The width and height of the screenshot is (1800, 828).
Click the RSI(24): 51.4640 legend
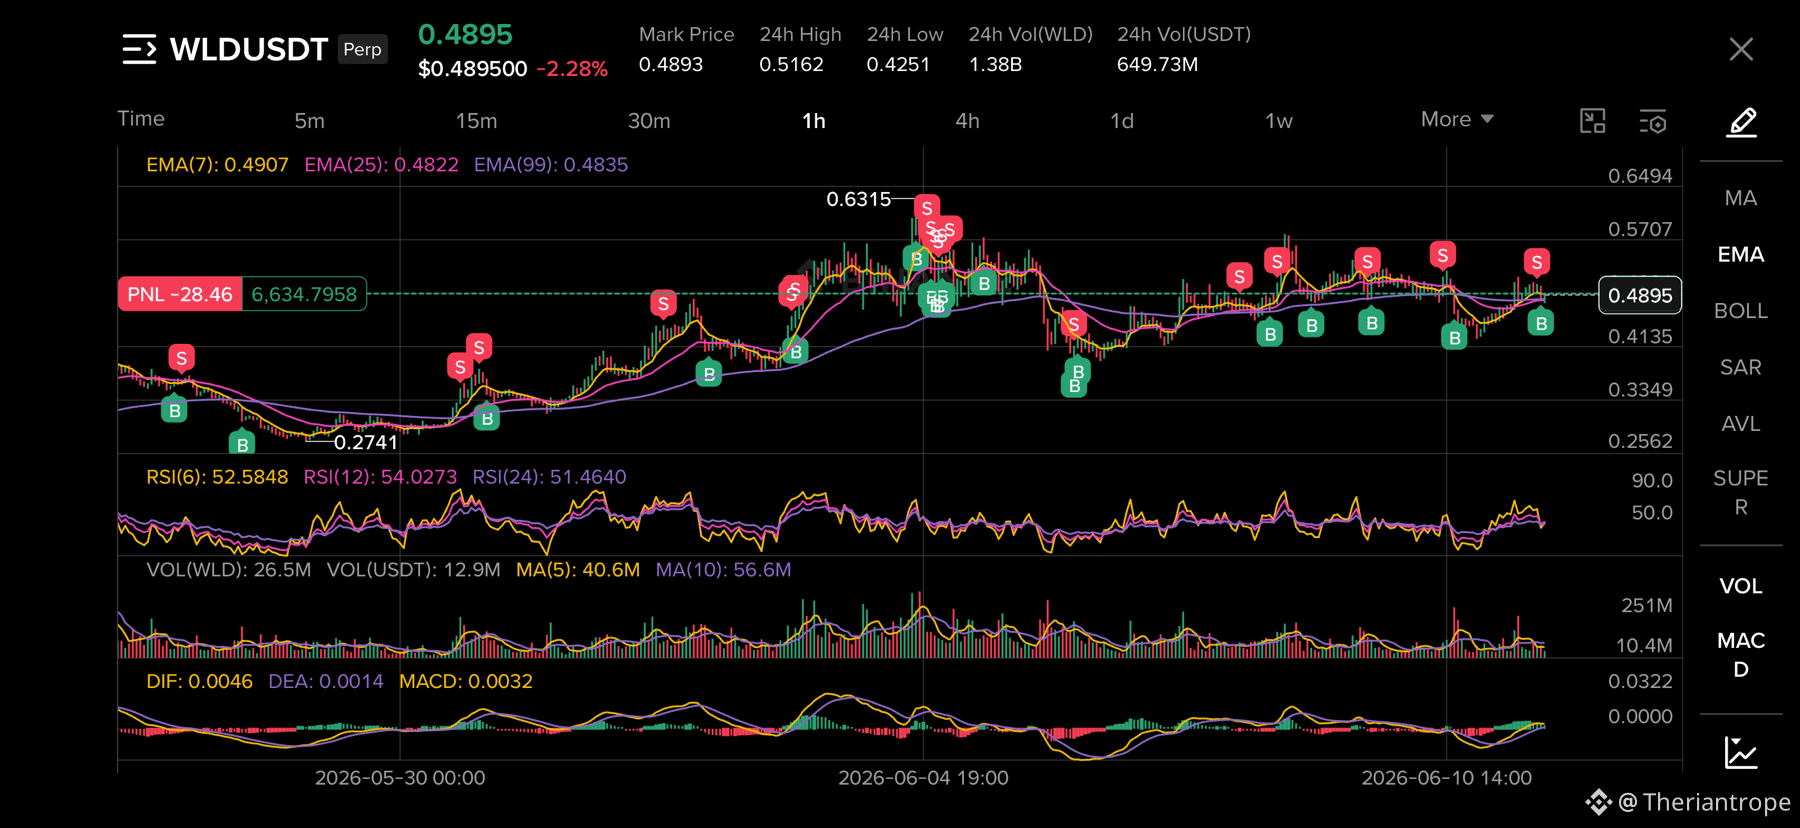(549, 477)
